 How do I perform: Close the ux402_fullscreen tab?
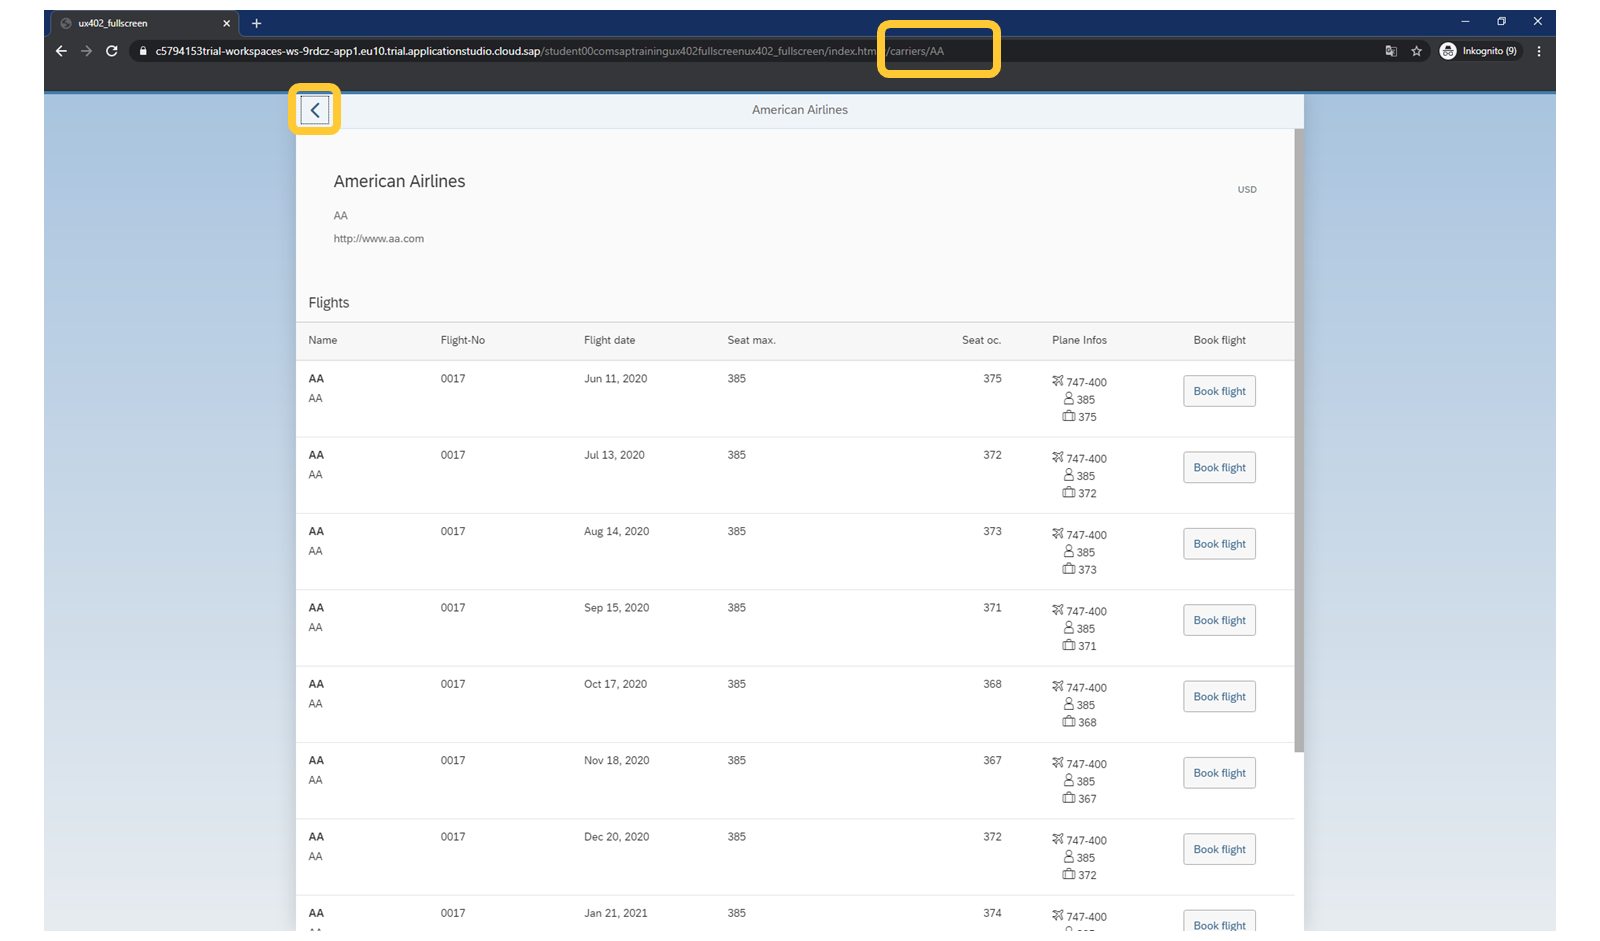226,23
